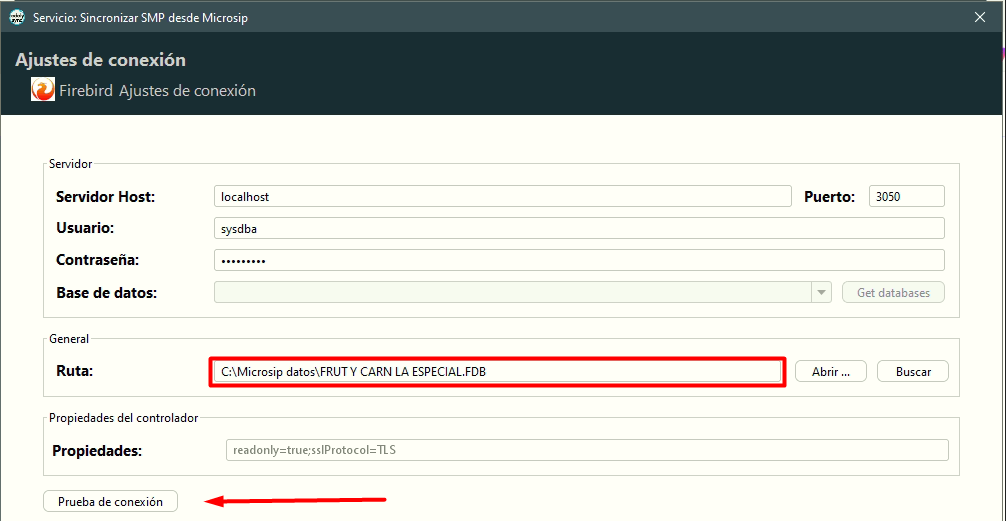Click the 'Base de datos:' label
The height and width of the screenshot is (521, 1006).
[x=107, y=293]
